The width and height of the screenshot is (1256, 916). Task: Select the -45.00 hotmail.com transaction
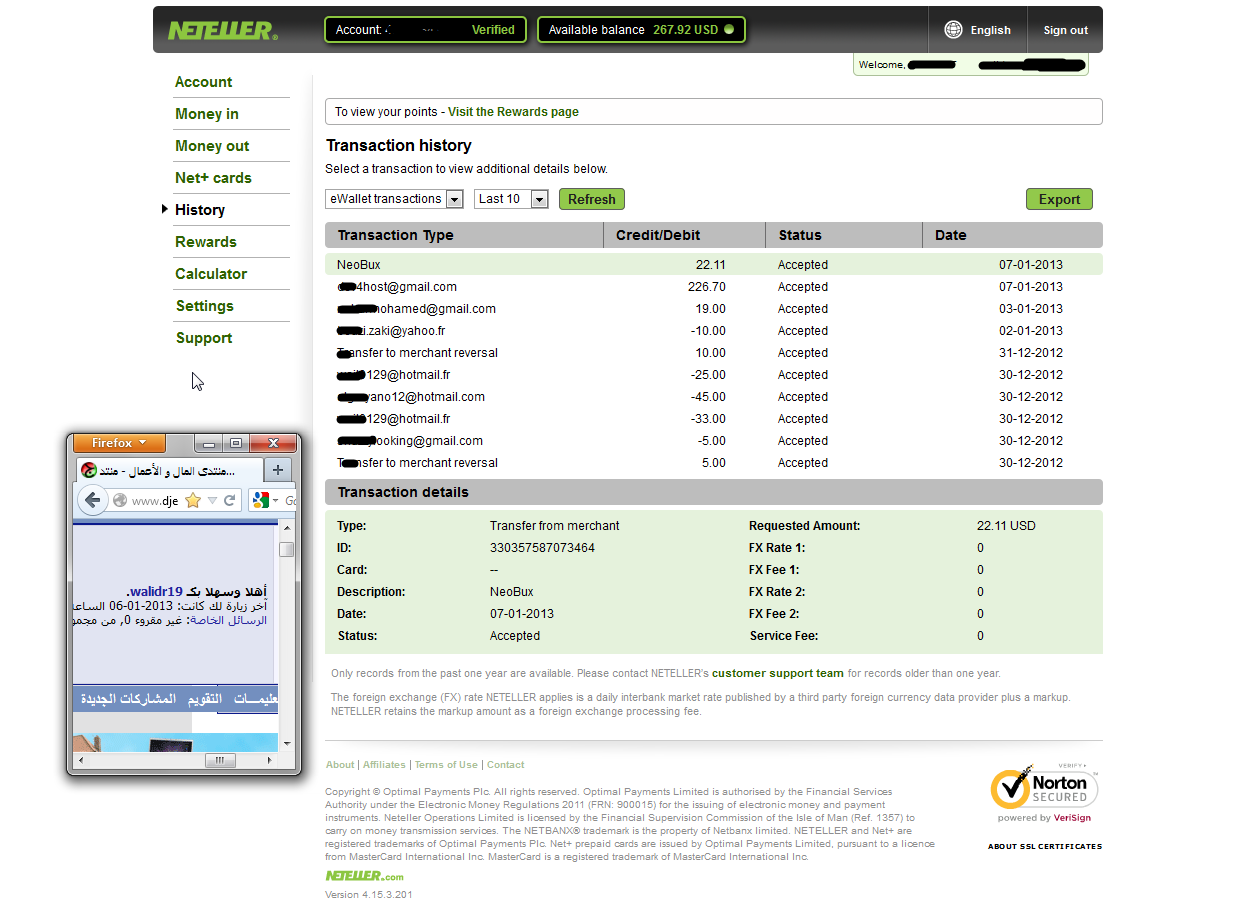pos(714,397)
